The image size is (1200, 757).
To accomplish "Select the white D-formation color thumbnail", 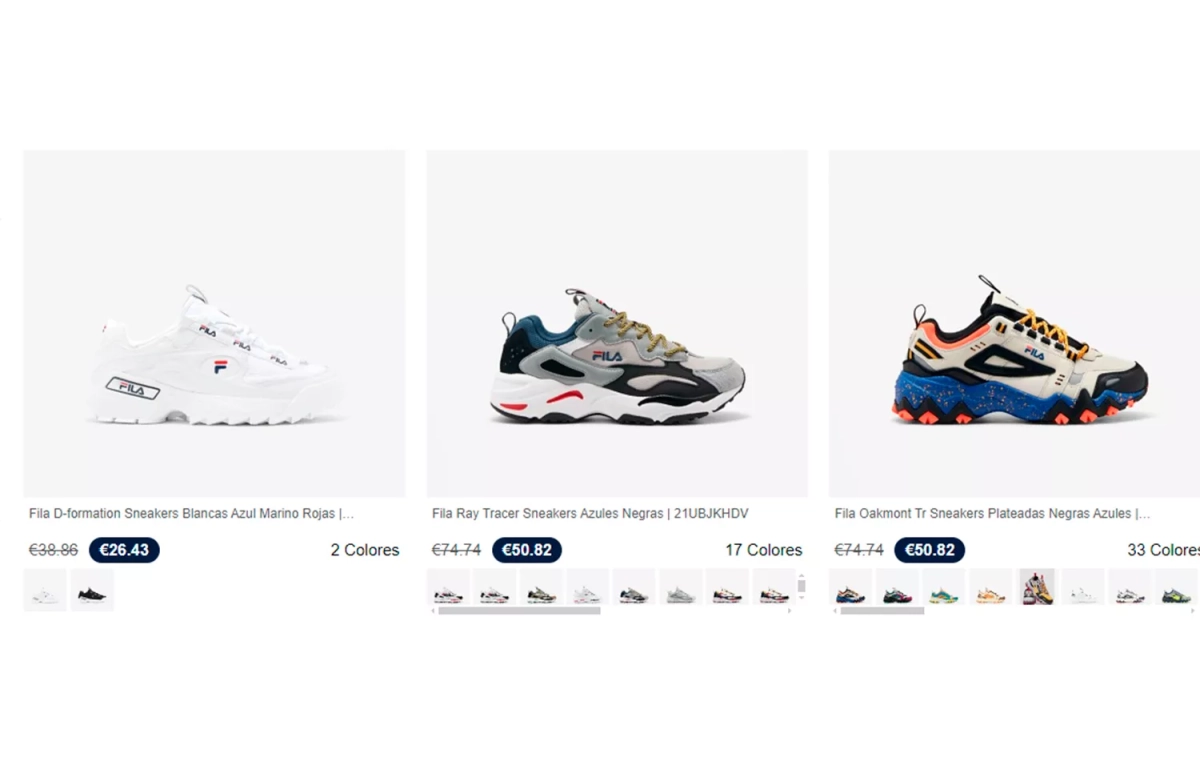I will (x=45, y=590).
